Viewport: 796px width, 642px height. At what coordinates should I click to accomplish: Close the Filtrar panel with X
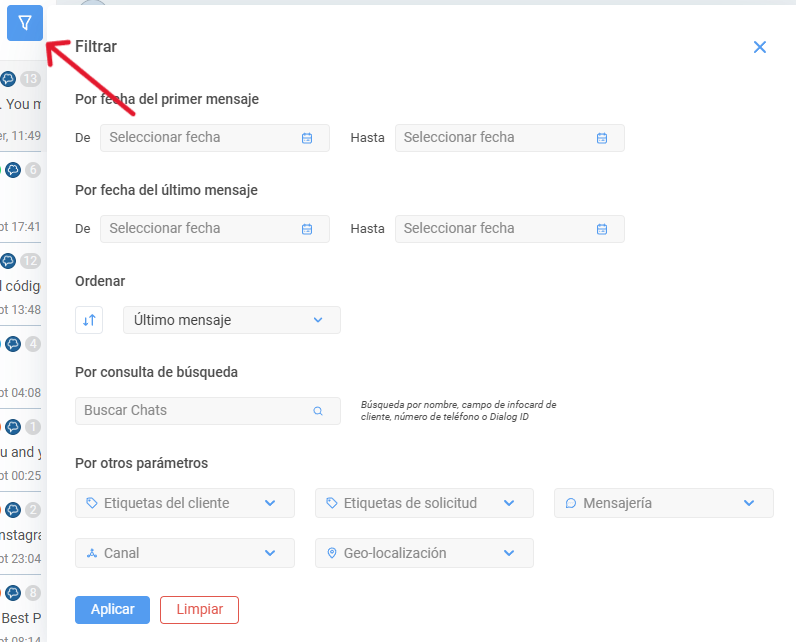[759, 47]
